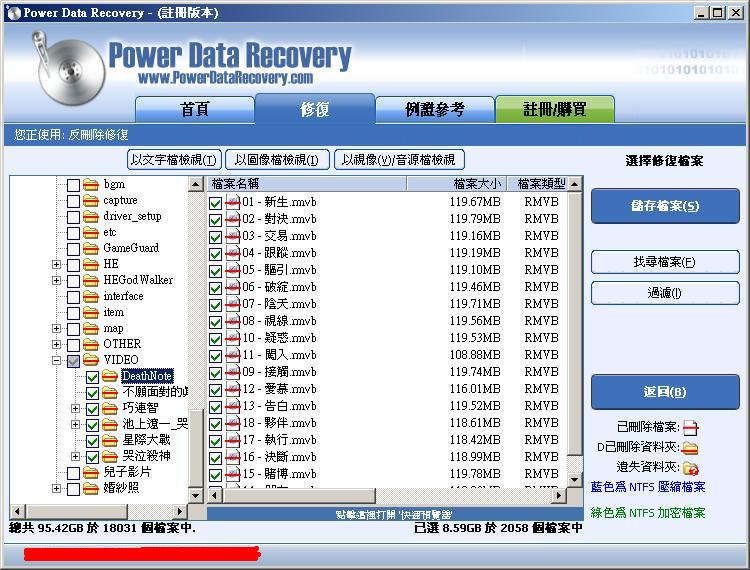Click the folder tree horizontal scrollbar thumb
The width and height of the screenshot is (750, 570).
77,511
